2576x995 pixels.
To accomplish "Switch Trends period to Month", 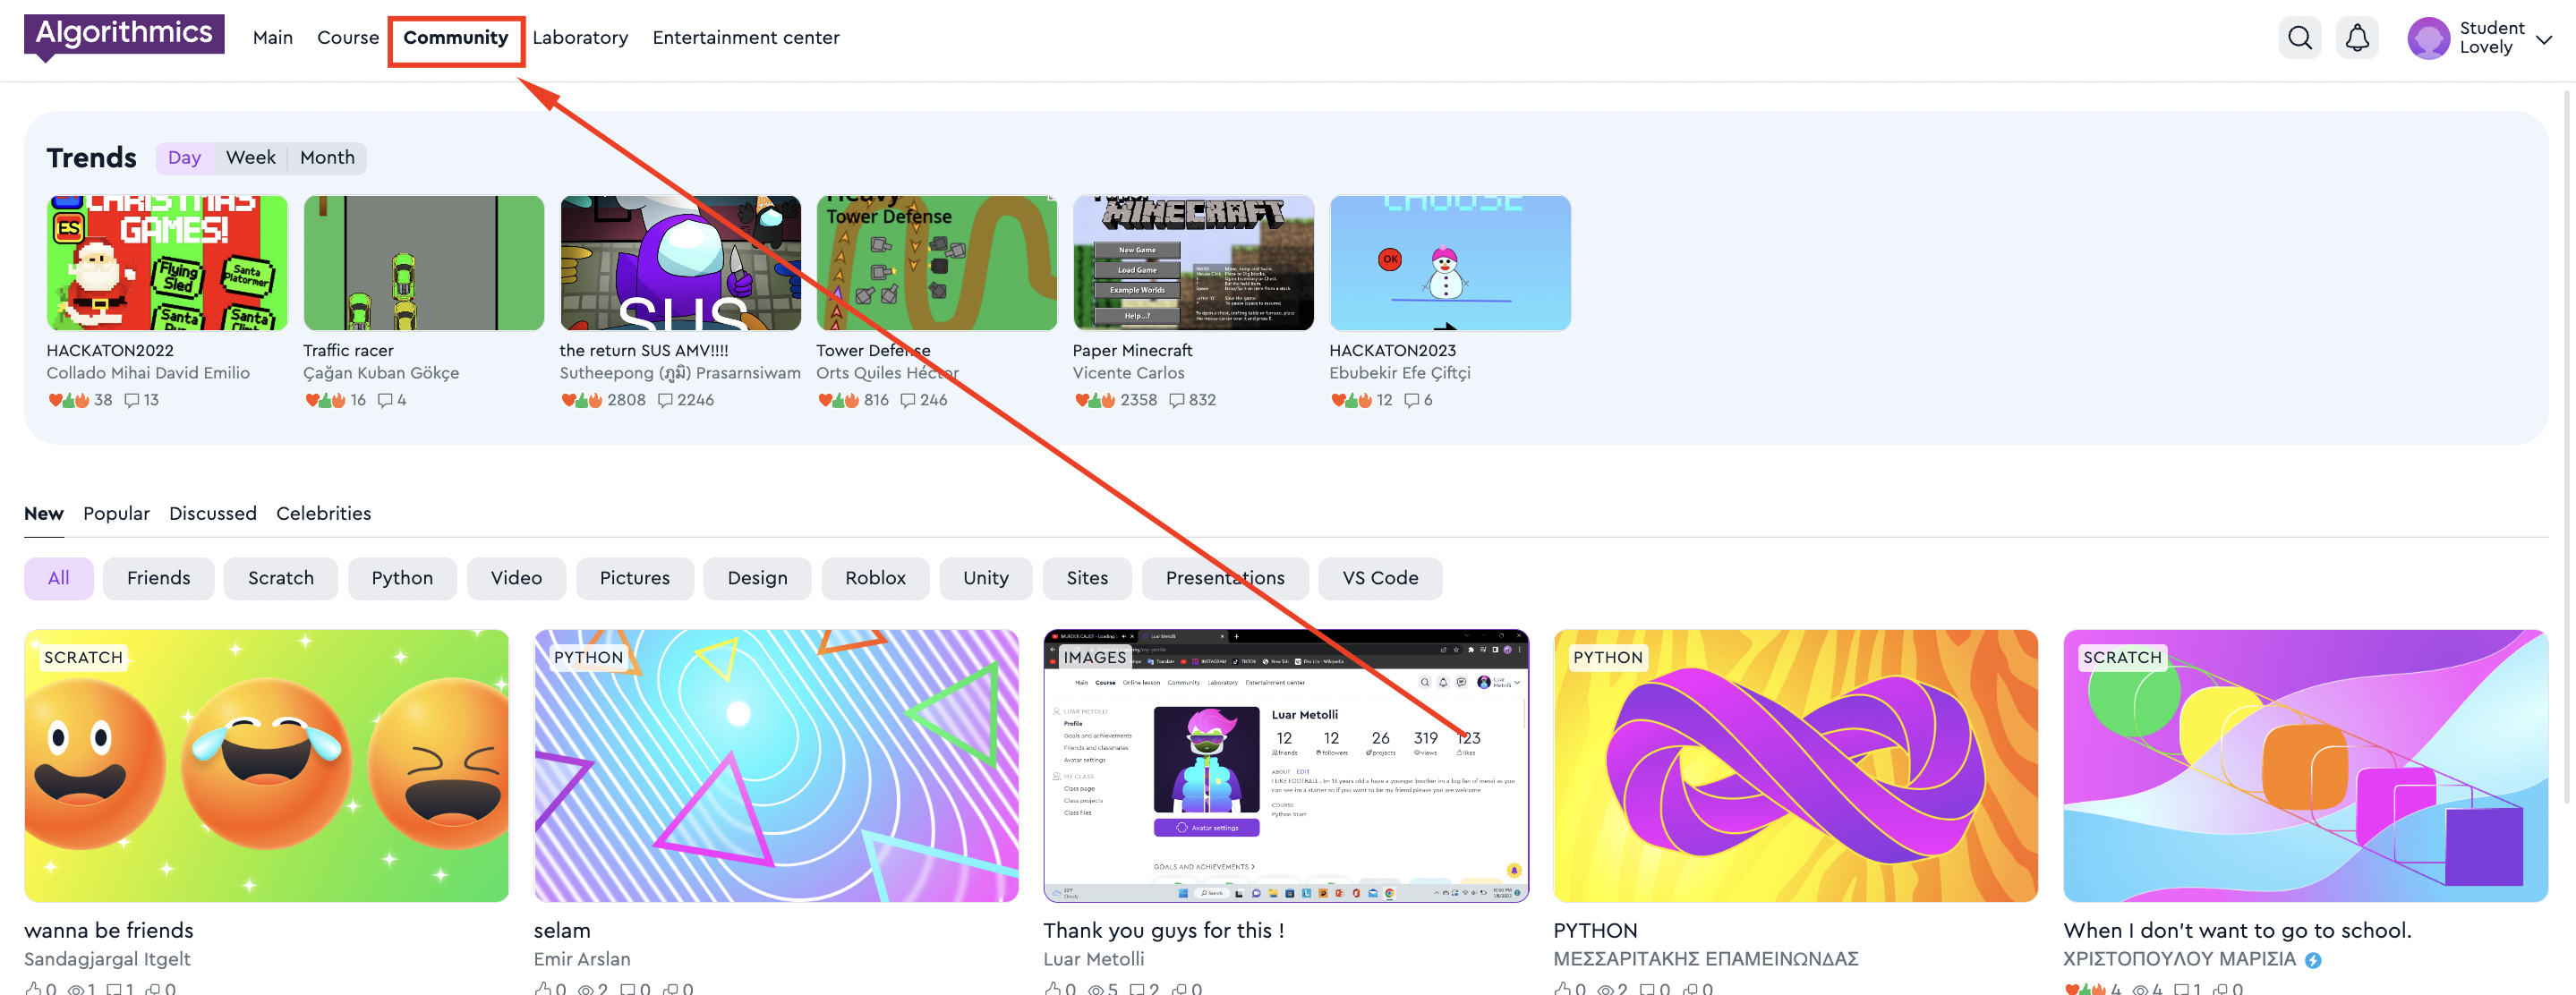I will pyautogui.click(x=327, y=158).
